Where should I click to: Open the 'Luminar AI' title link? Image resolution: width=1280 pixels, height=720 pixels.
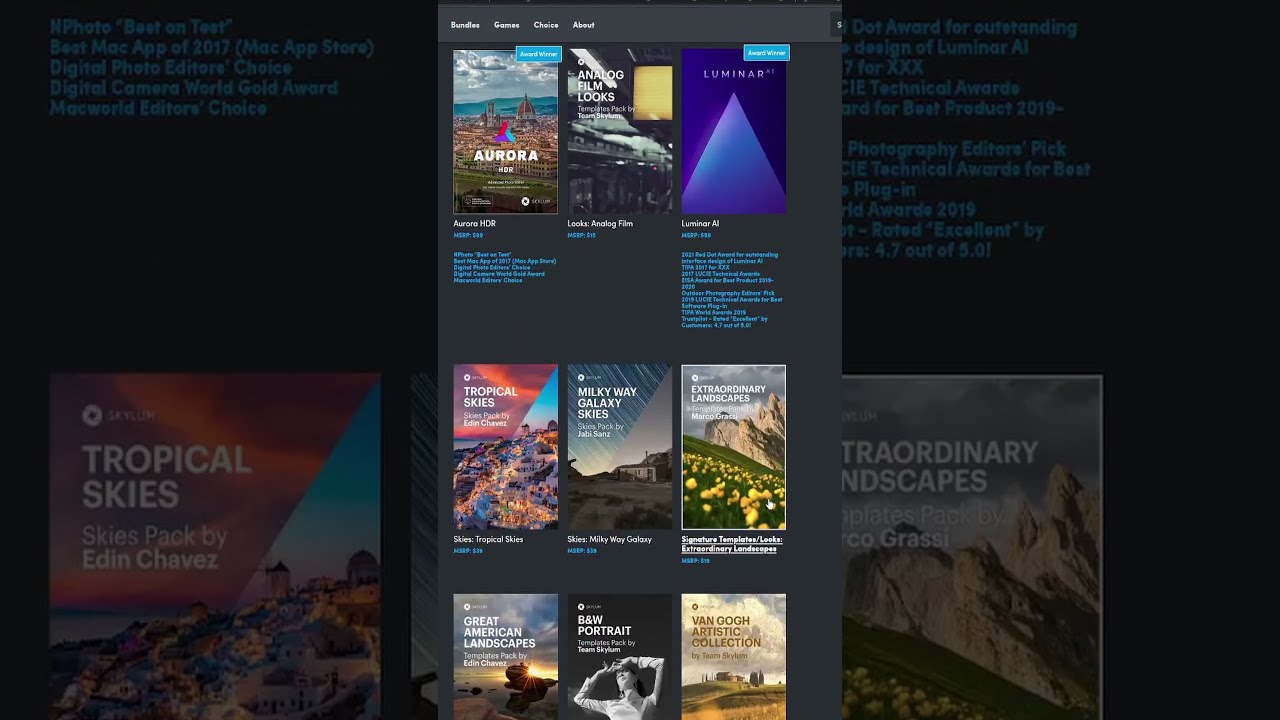click(700, 224)
